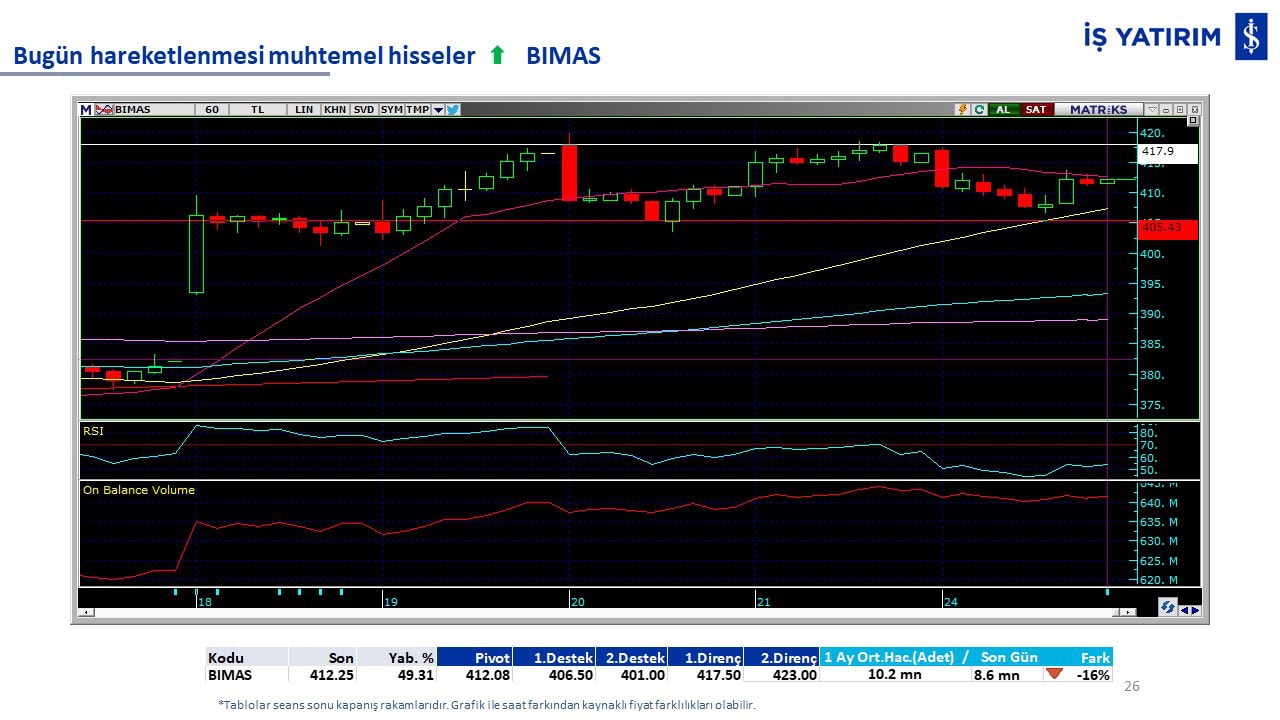Click the Twitter bird icon

(x=453, y=110)
